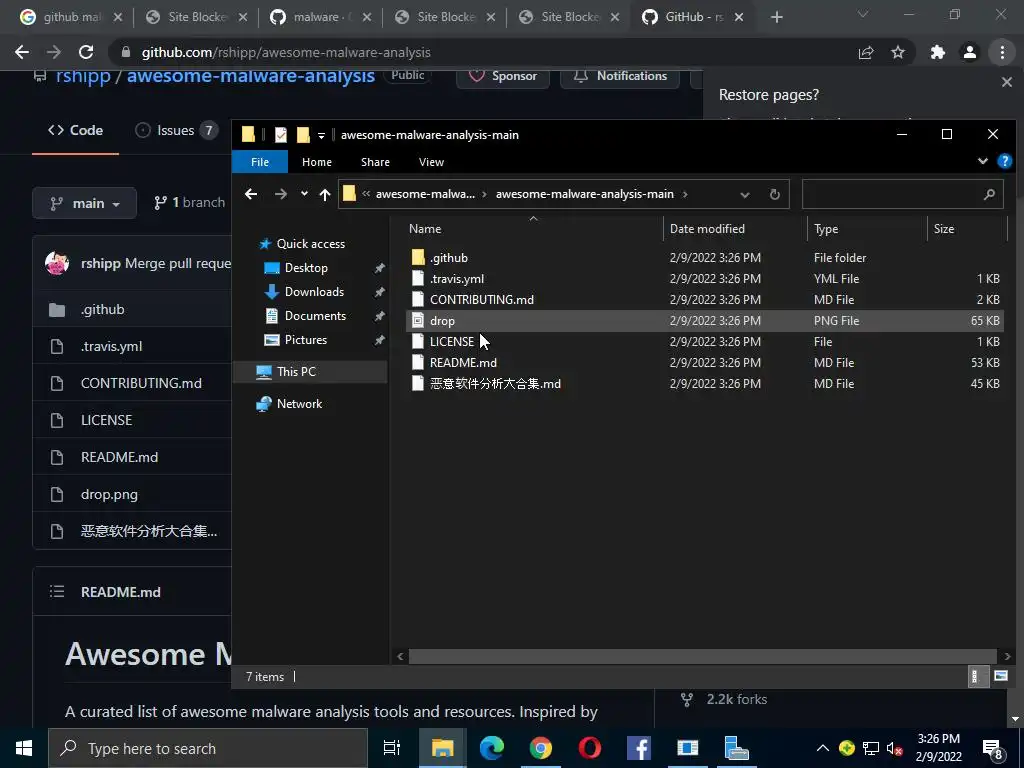Viewport: 1024px width, 768px height.
Task: Expand the Explorer ribbon chevron
Action: (982, 161)
